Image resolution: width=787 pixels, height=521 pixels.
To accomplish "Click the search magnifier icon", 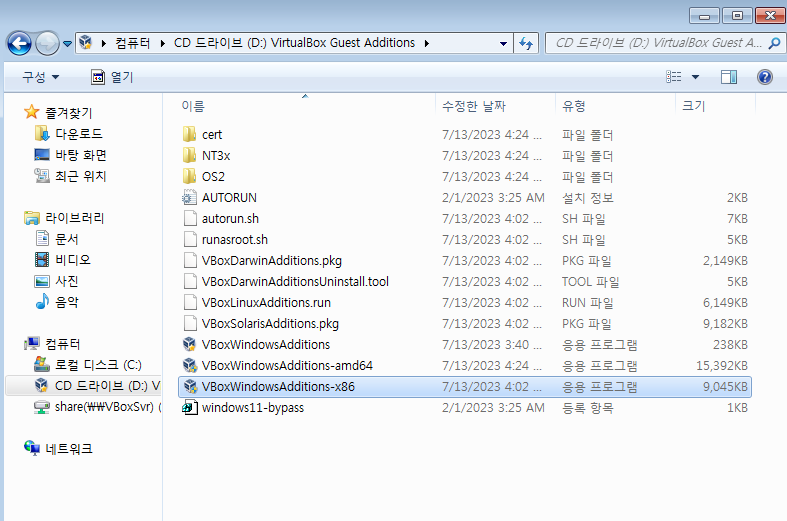I will point(775,43).
